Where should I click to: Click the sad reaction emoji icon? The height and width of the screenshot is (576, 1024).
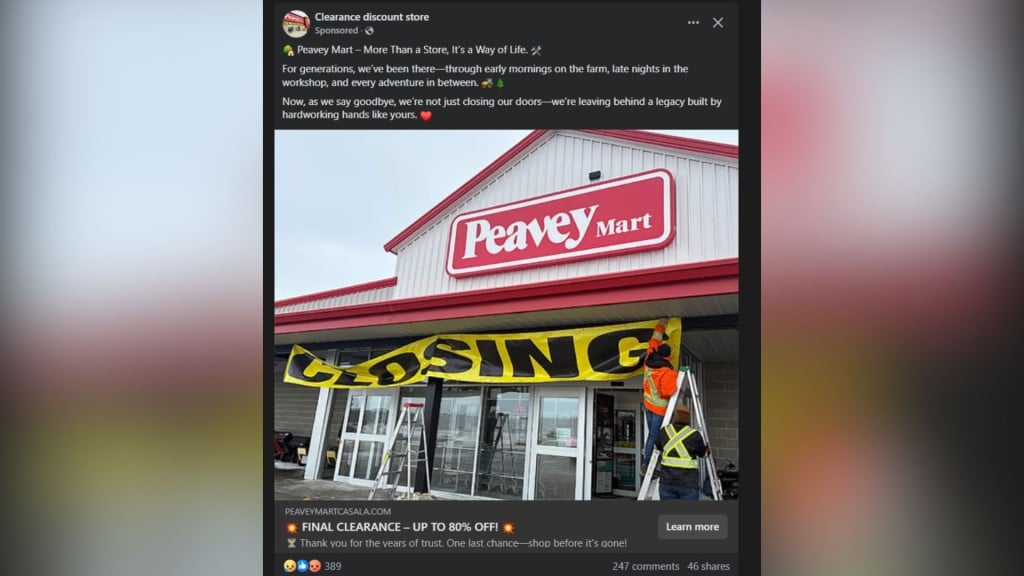point(290,566)
